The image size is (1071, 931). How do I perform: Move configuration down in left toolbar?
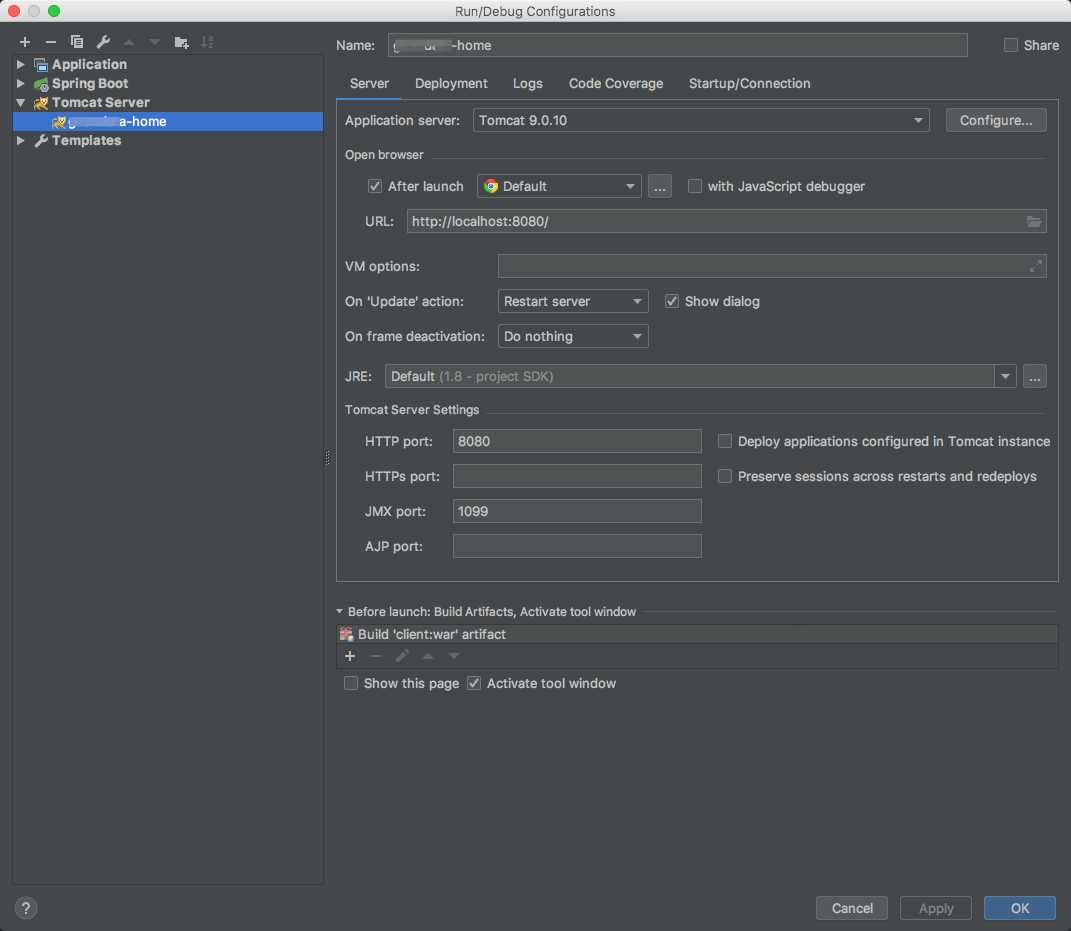click(x=154, y=42)
